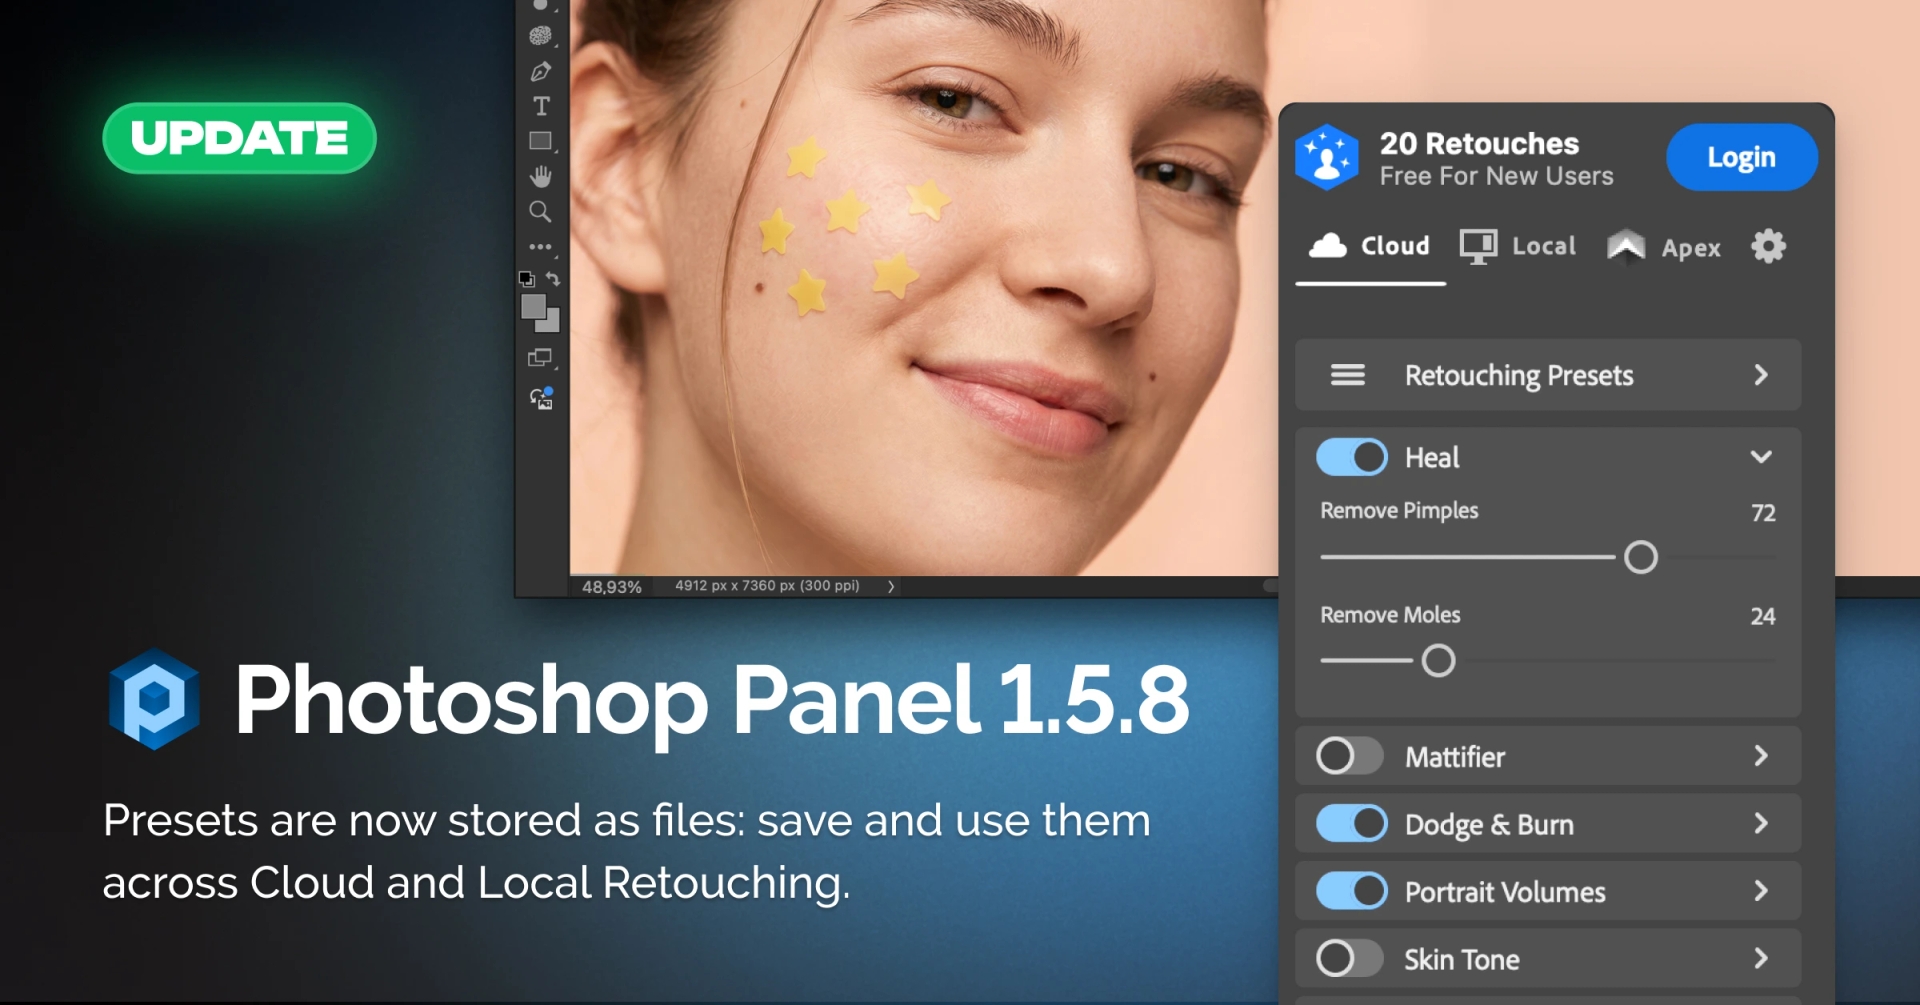This screenshot has width=1920, height=1005.
Task: Open panel settings gear
Action: (x=1768, y=246)
